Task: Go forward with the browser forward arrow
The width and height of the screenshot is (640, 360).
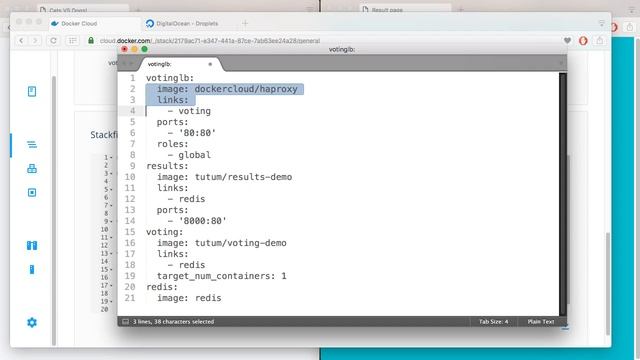Action: point(36,40)
